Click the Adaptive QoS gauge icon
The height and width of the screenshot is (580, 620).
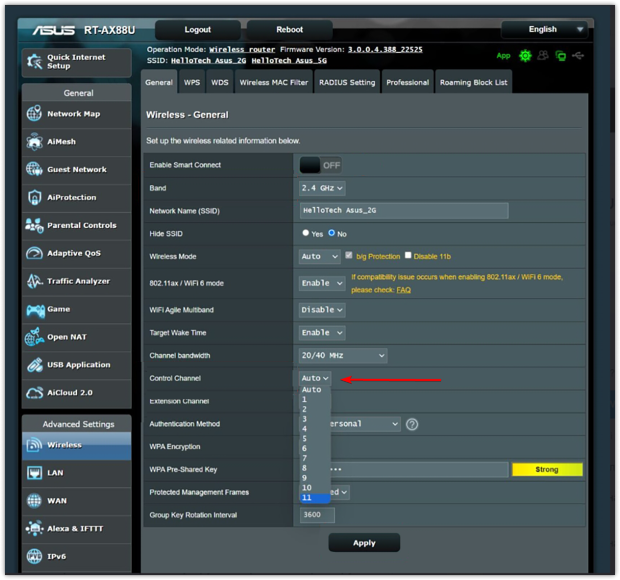pyautogui.click(x=34, y=253)
